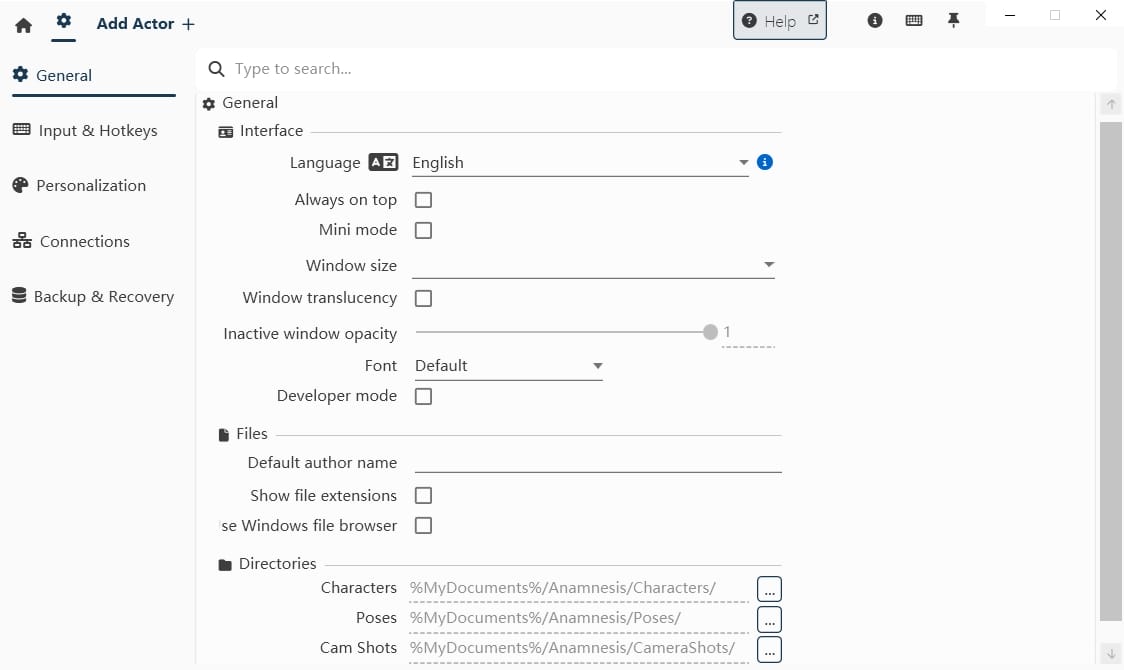The height and width of the screenshot is (670, 1124).
Task: Click the Help button
Action: pos(780,21)
